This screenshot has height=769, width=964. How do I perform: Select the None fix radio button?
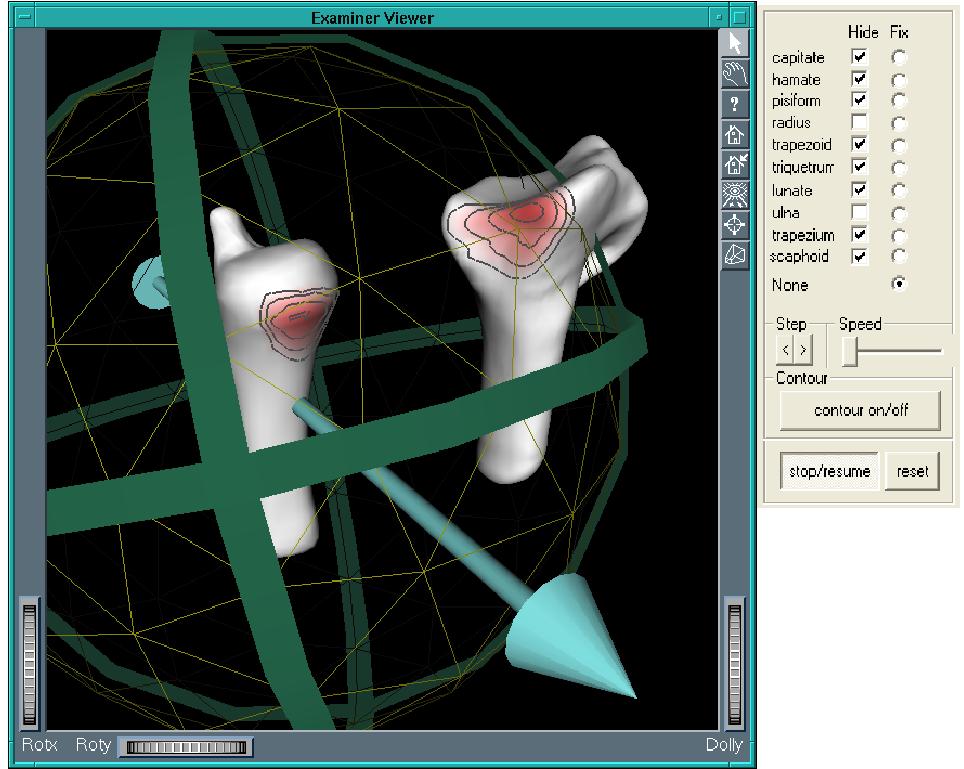(899, 283)
